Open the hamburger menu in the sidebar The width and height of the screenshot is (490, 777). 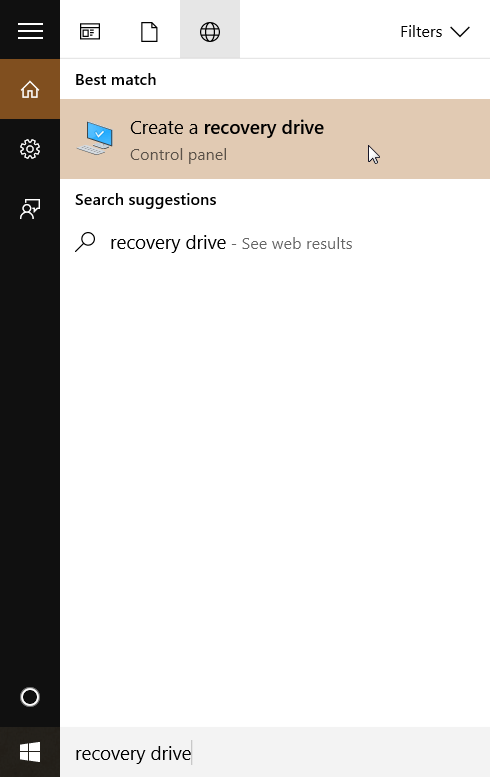point(30,31)
